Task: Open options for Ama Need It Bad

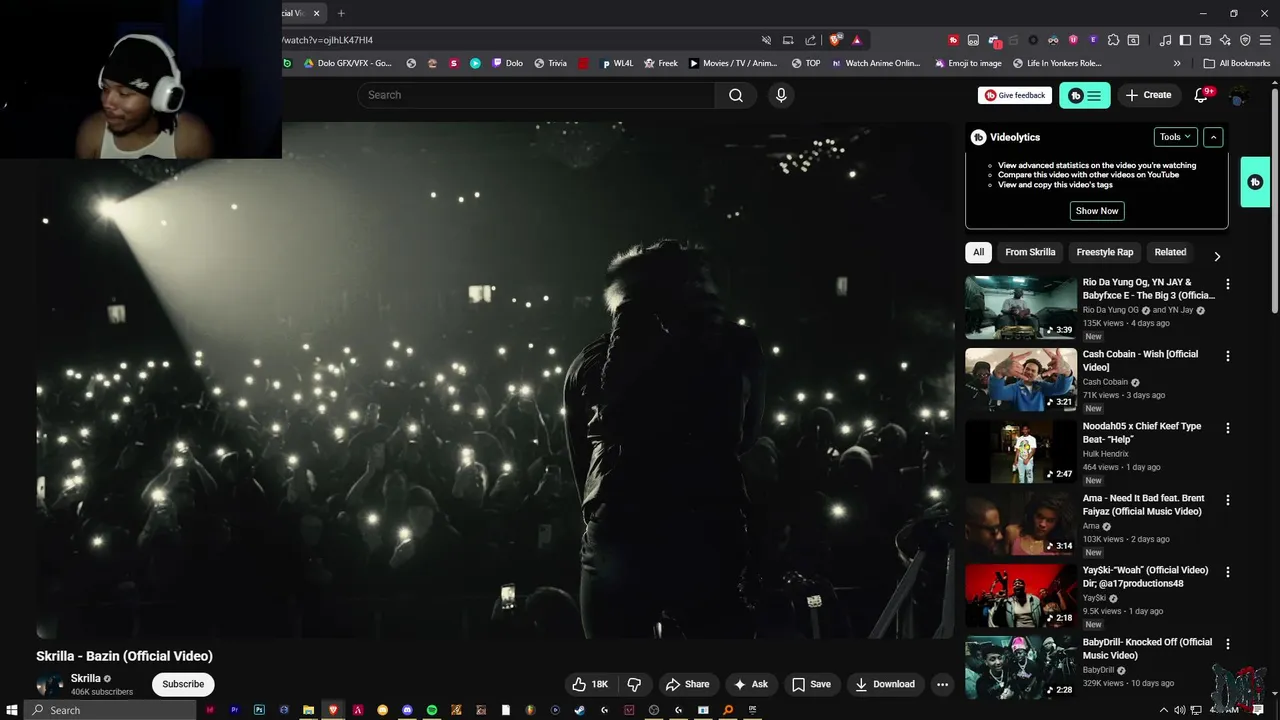Action: coord(1228,500)
